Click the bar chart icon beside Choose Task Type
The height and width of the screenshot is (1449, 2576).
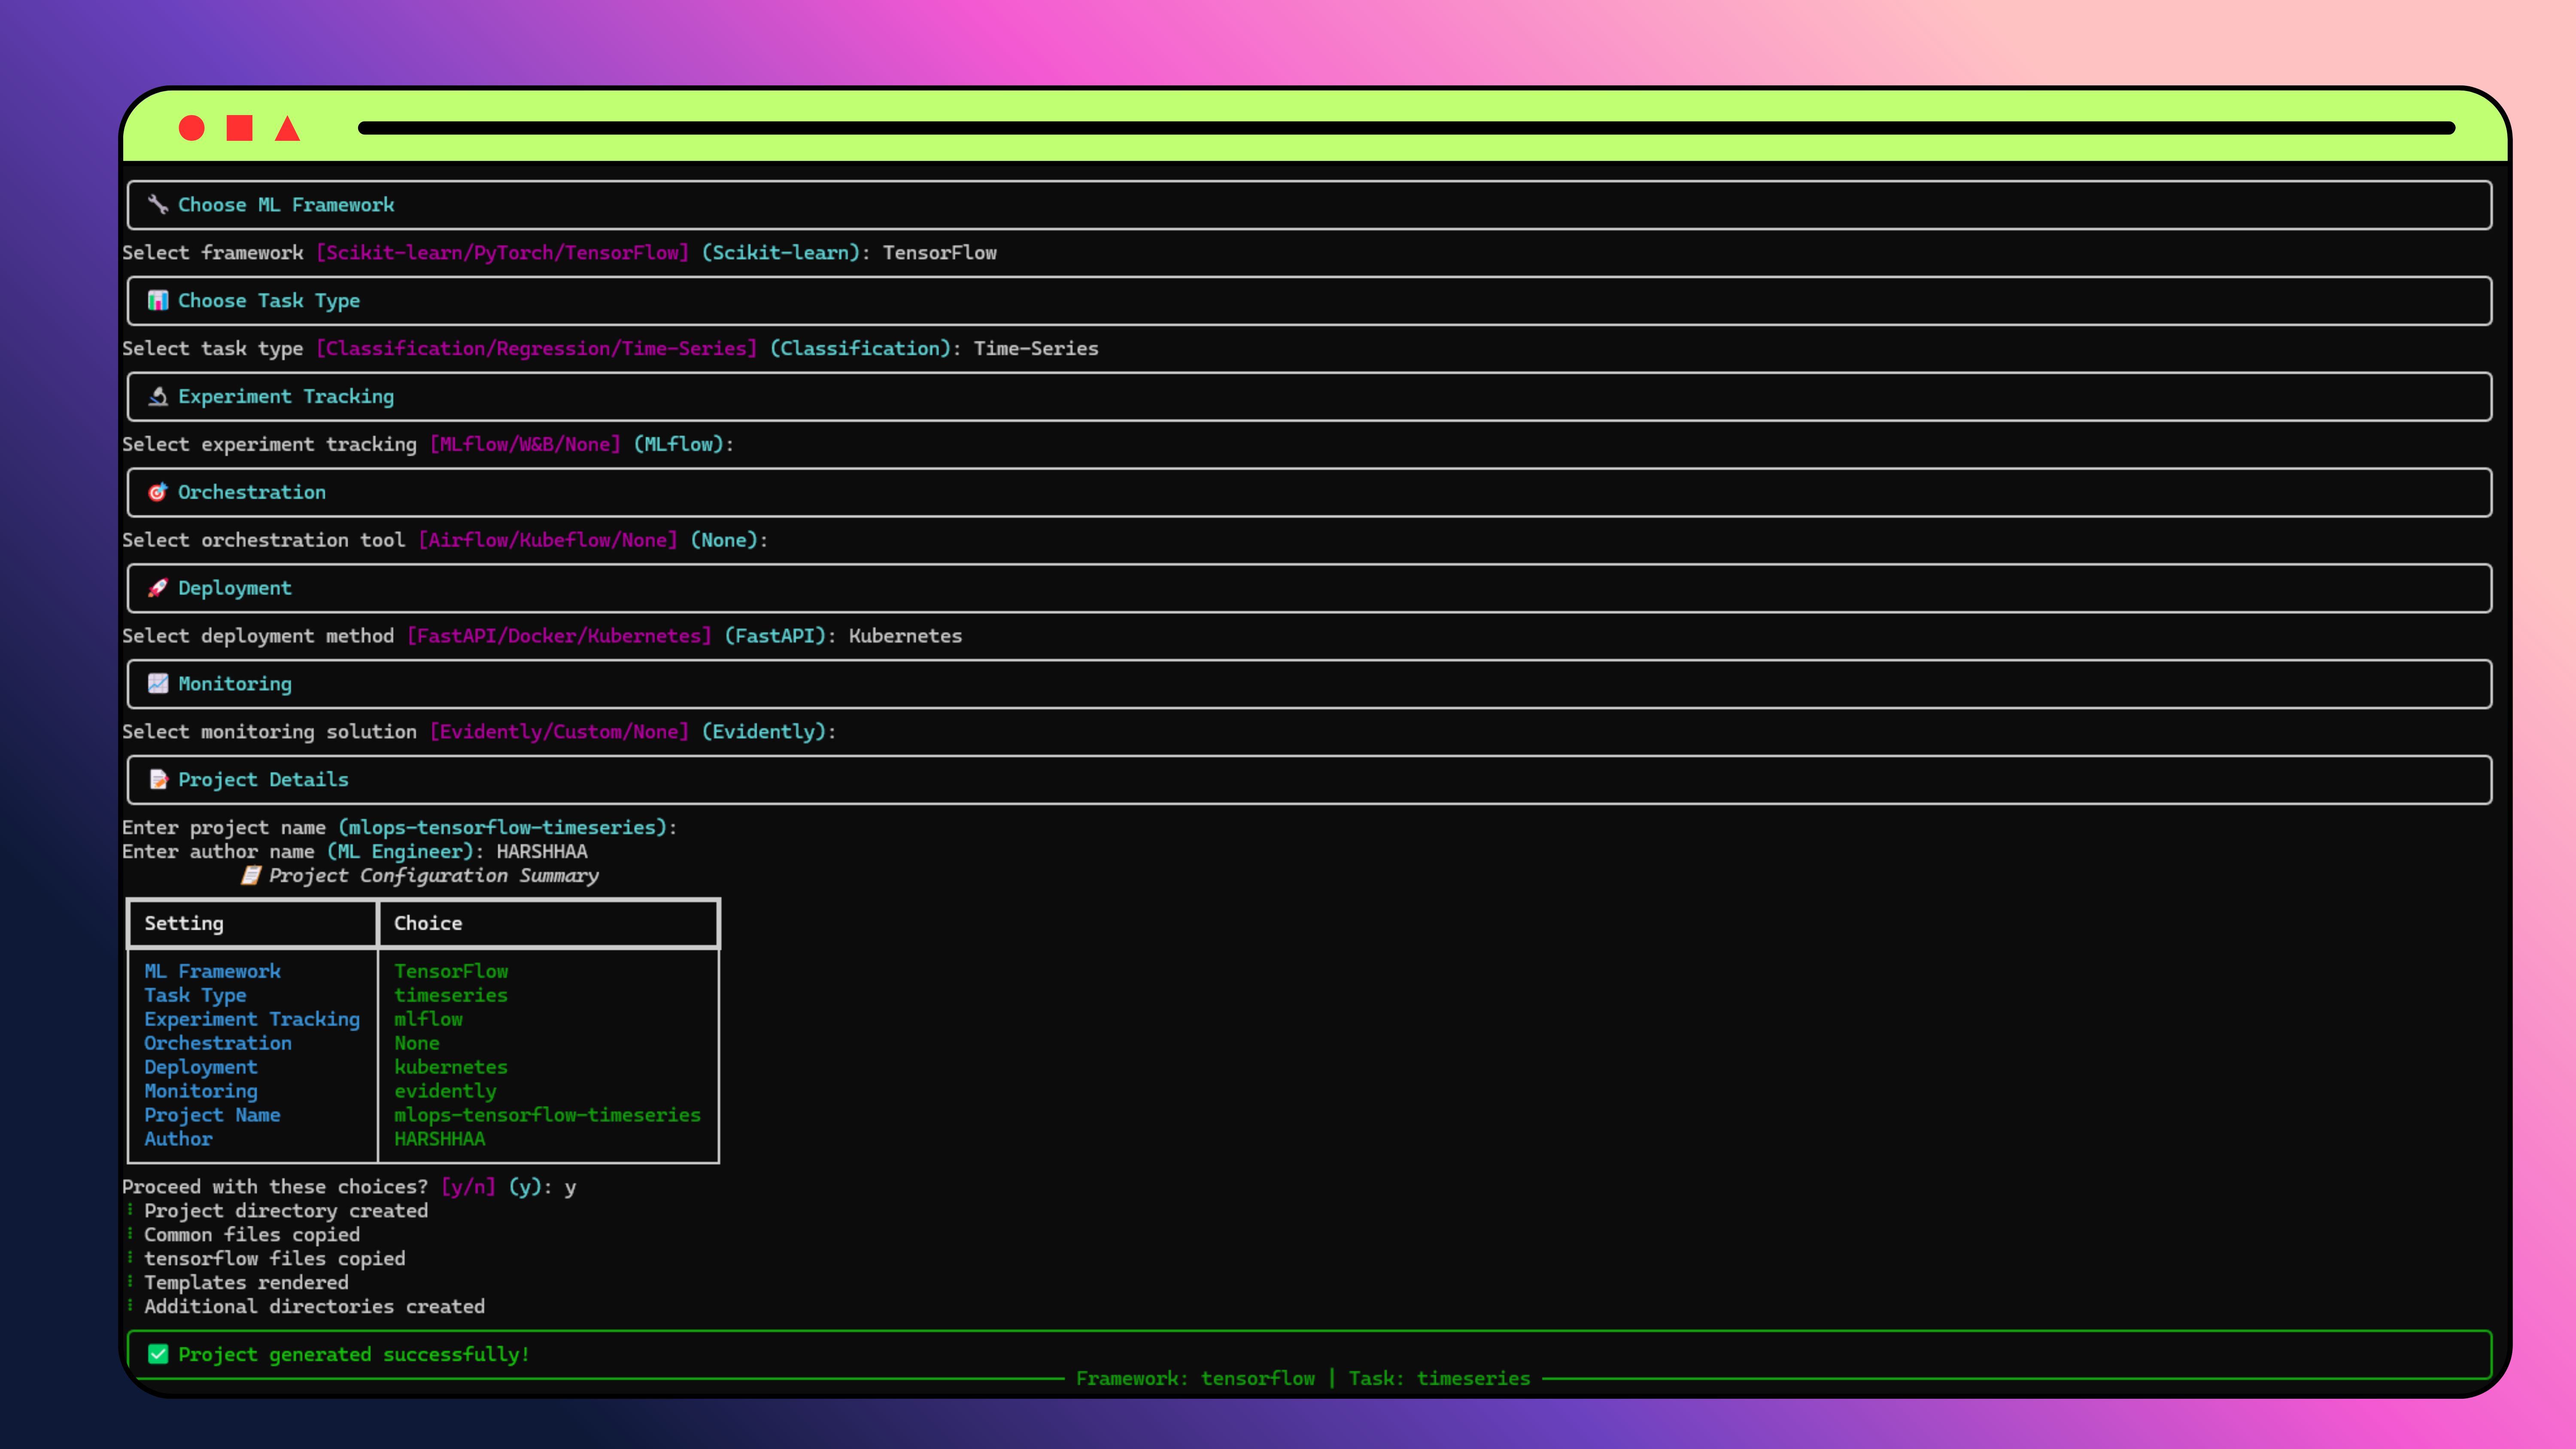coord(157,300)
